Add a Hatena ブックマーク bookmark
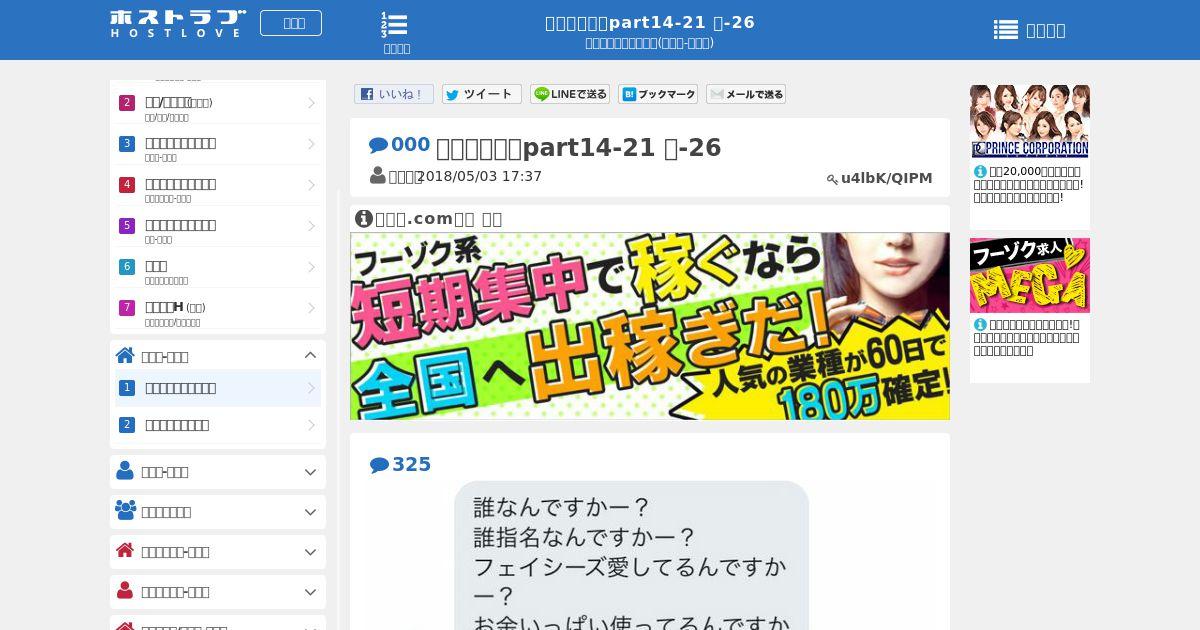Viewport: 1200px width, 630px height. (658, 94)
